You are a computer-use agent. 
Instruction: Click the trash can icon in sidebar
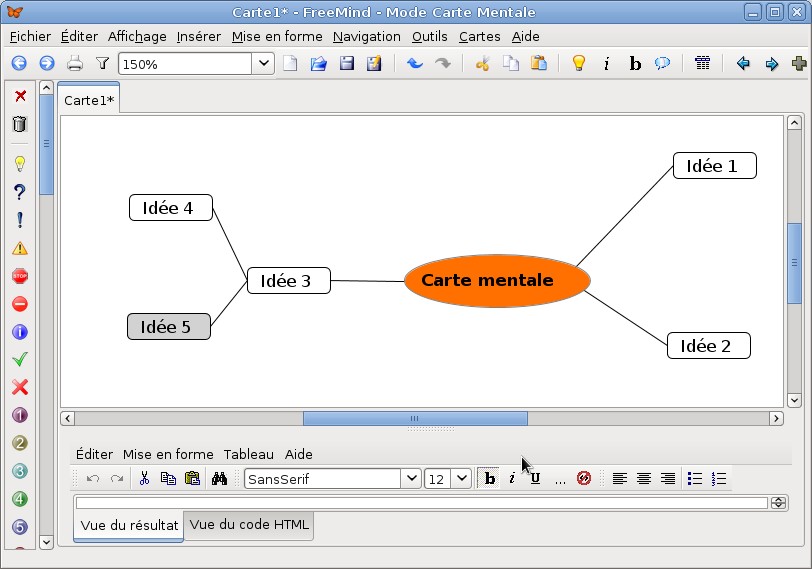[x=20, y=124]
